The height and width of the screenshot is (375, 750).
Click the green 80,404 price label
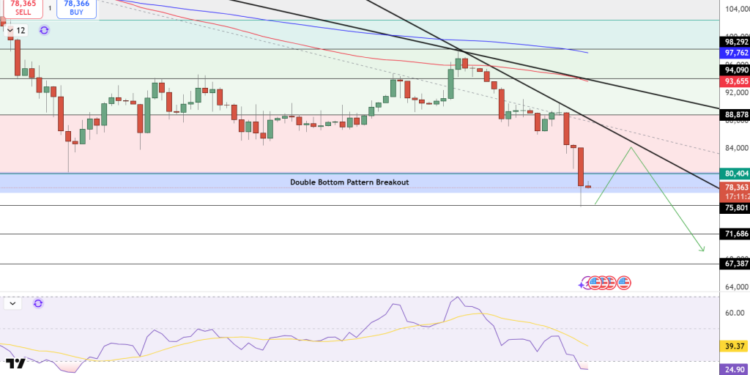[x=736, y=173]
